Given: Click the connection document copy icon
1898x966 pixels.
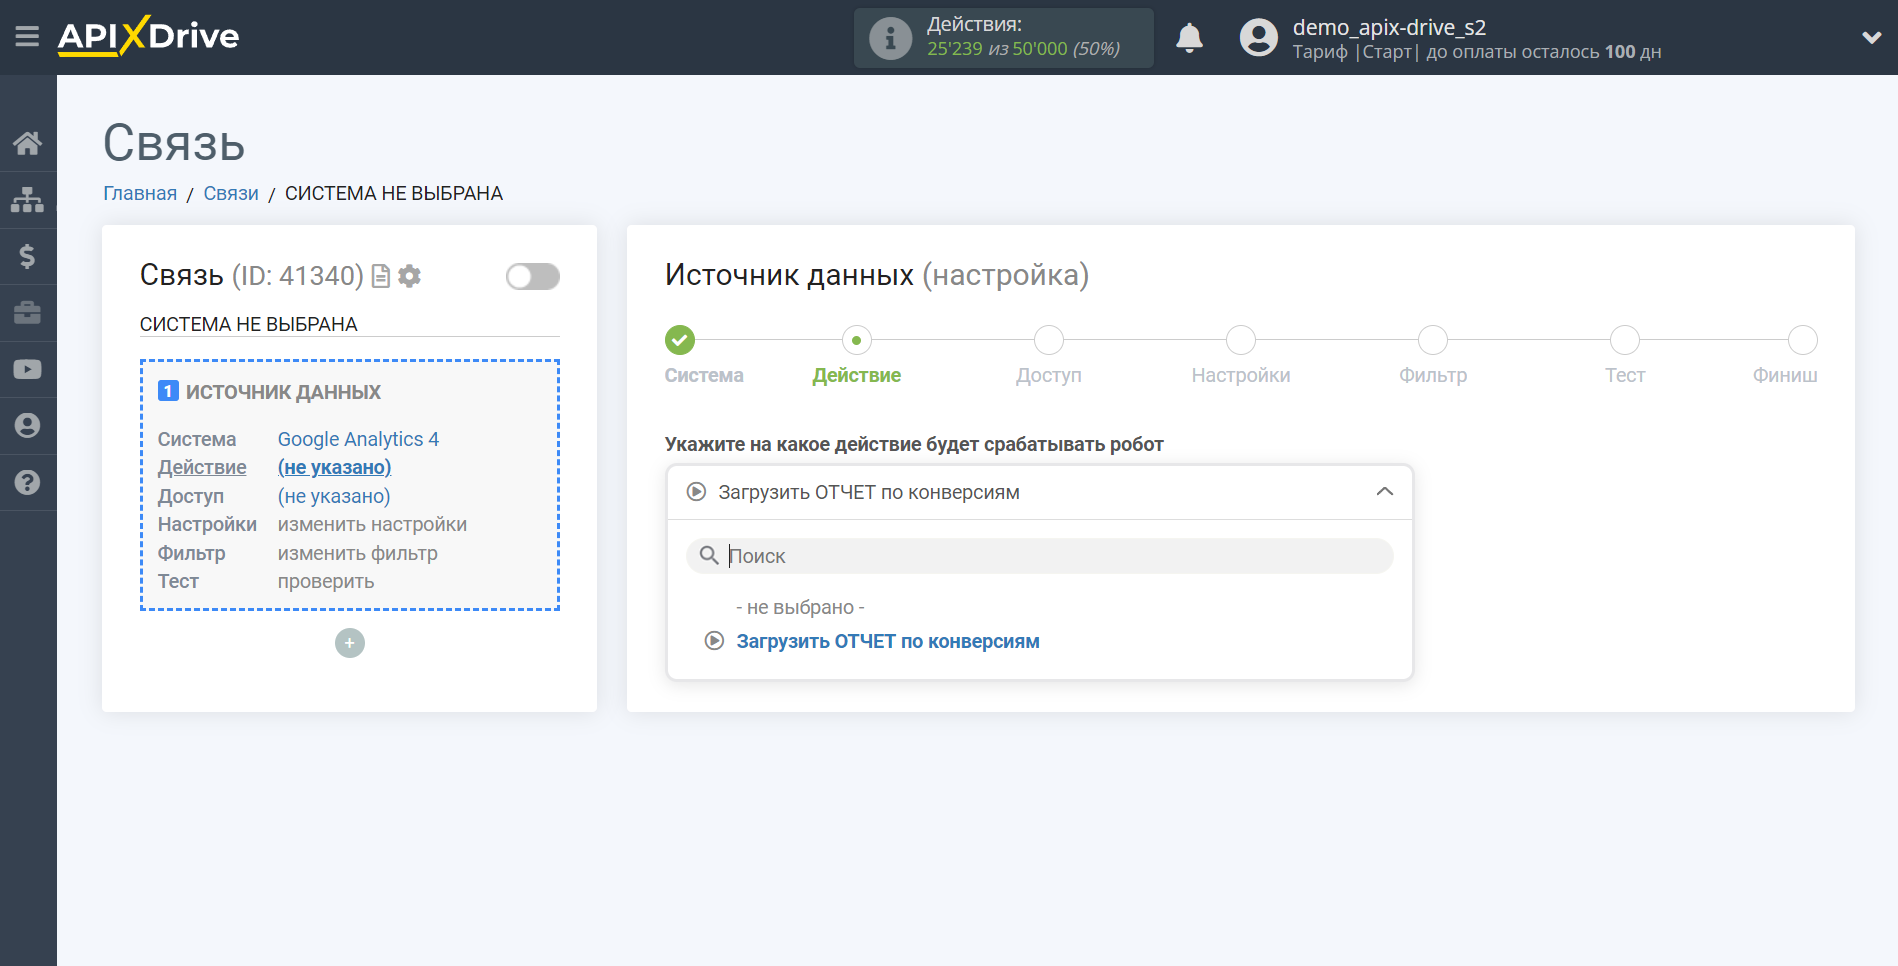Looking at the screenshot, I should coord(381,276).
